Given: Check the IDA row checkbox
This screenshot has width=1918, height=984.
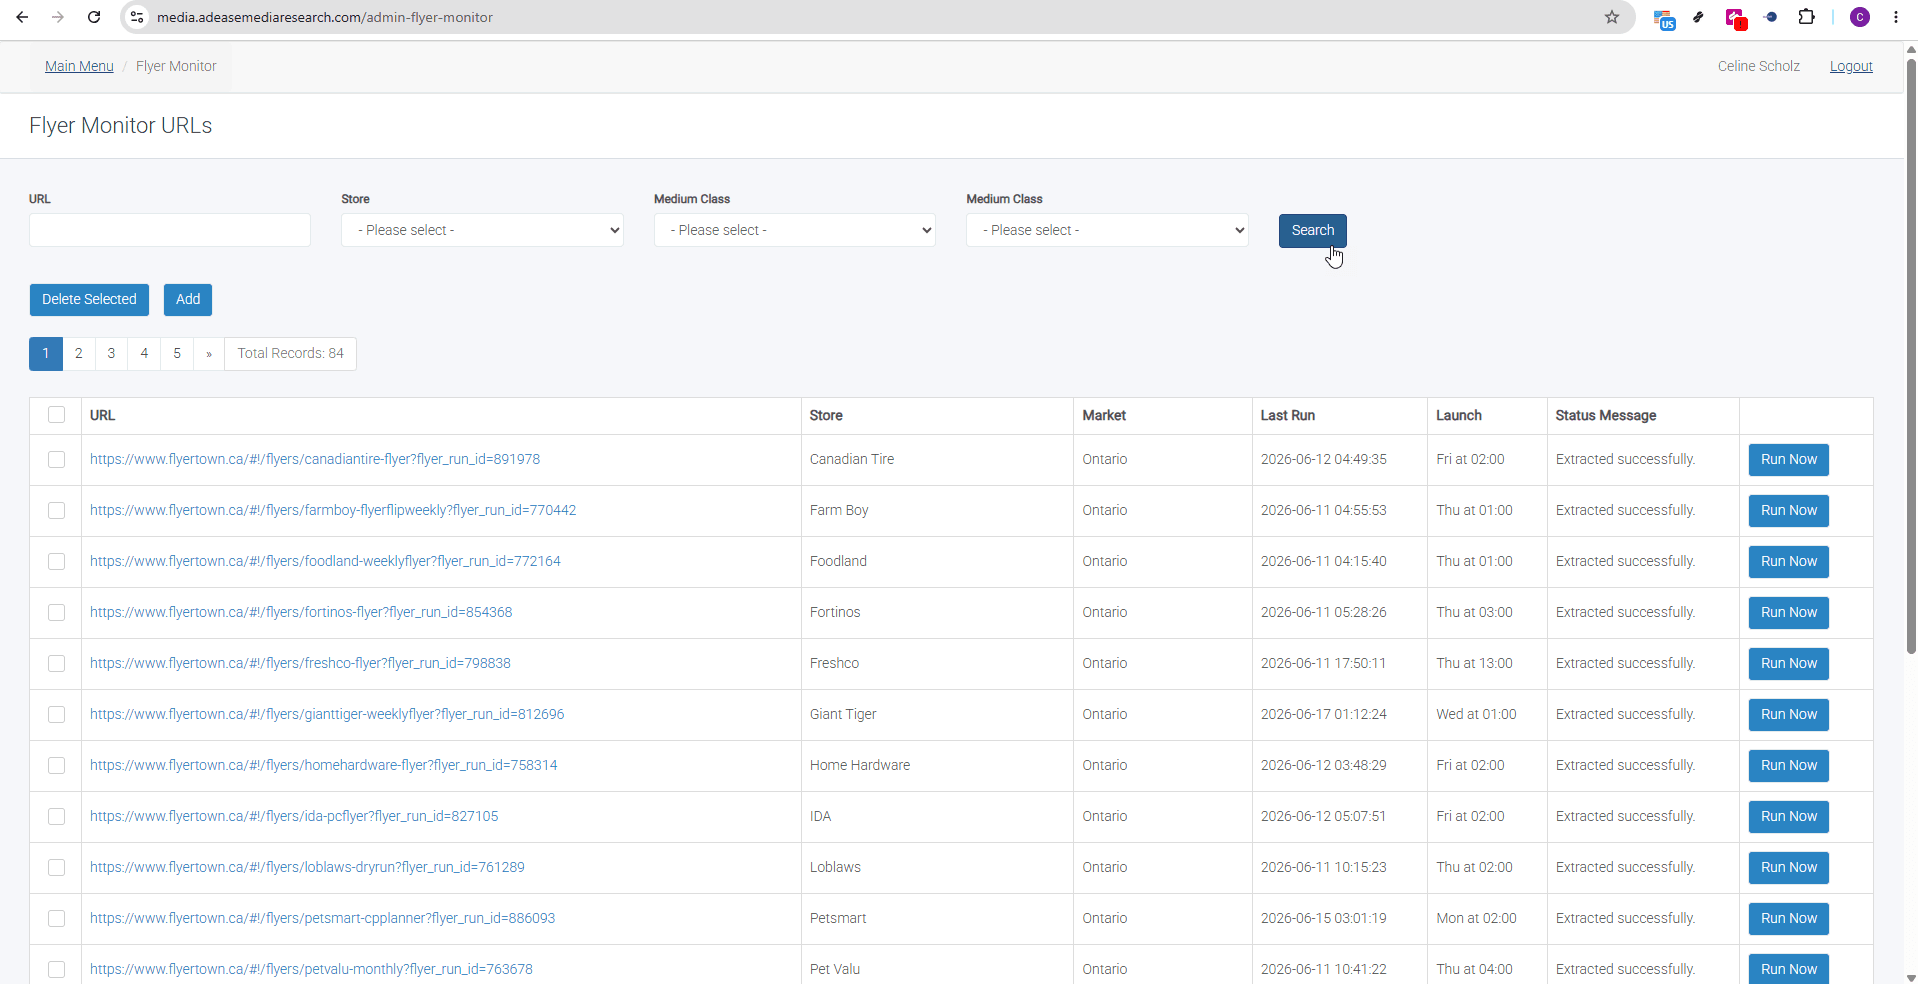Looking at the screenshot, I should [56, 816].
